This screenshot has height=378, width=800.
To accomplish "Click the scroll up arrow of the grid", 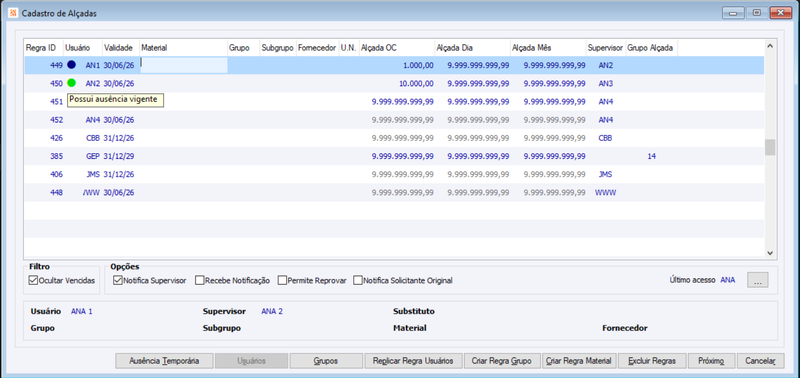I will pos(770,46).
